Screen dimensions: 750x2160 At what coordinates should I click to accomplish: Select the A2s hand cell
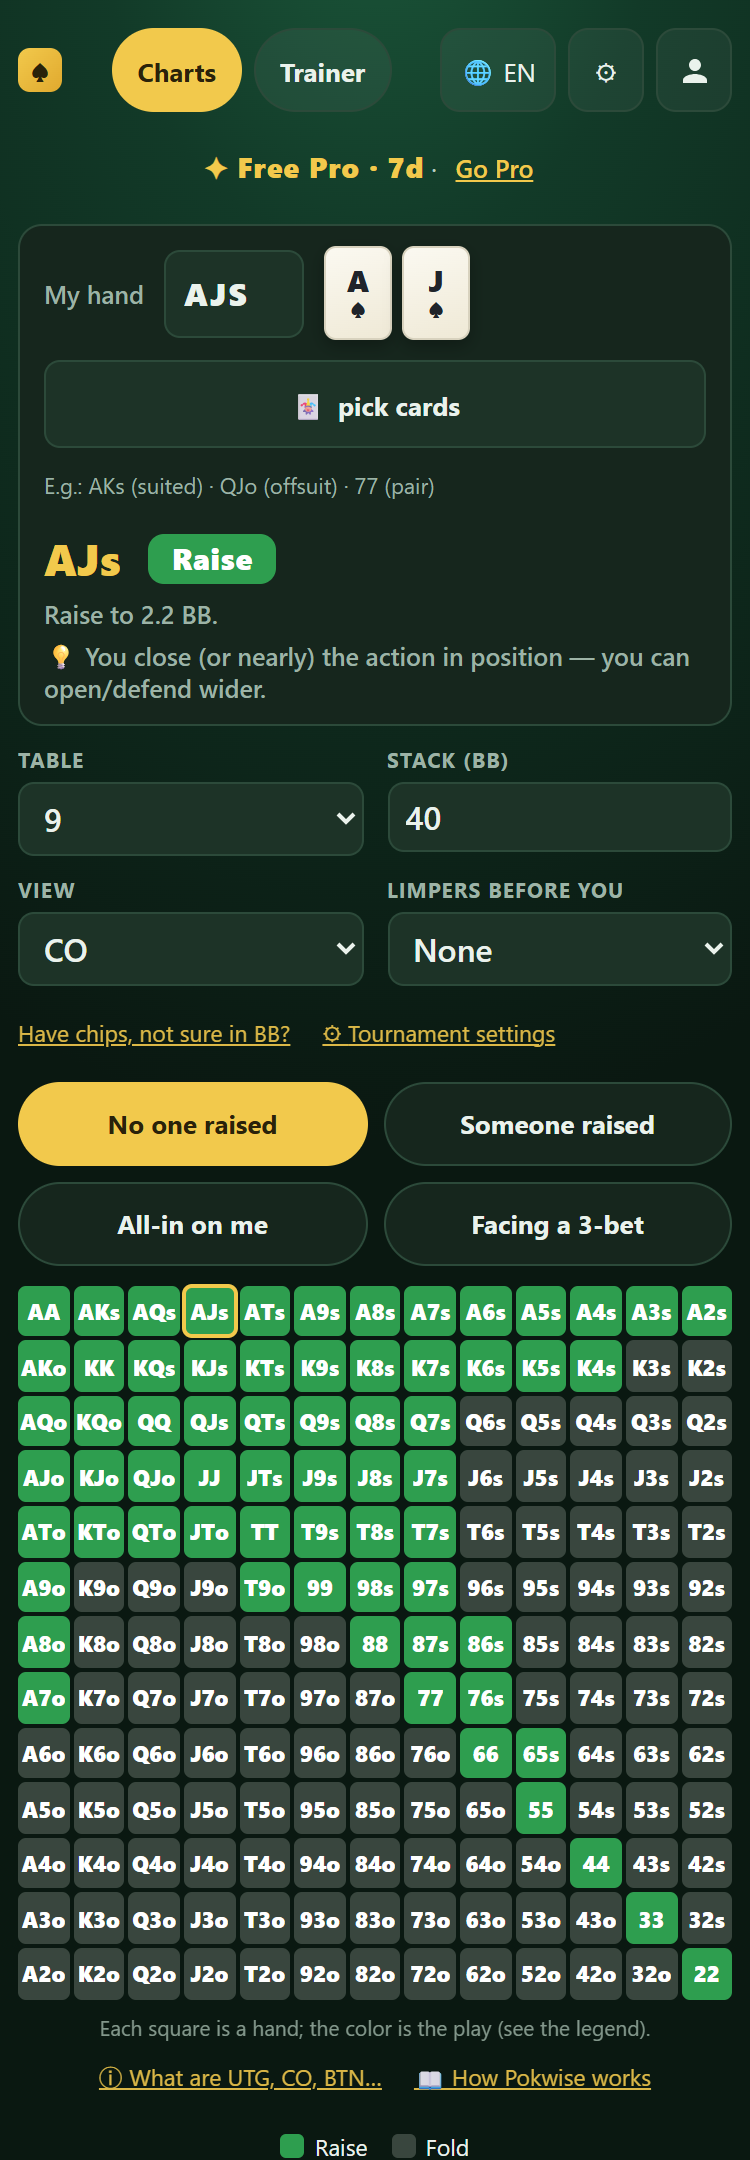pos(707,1312)
